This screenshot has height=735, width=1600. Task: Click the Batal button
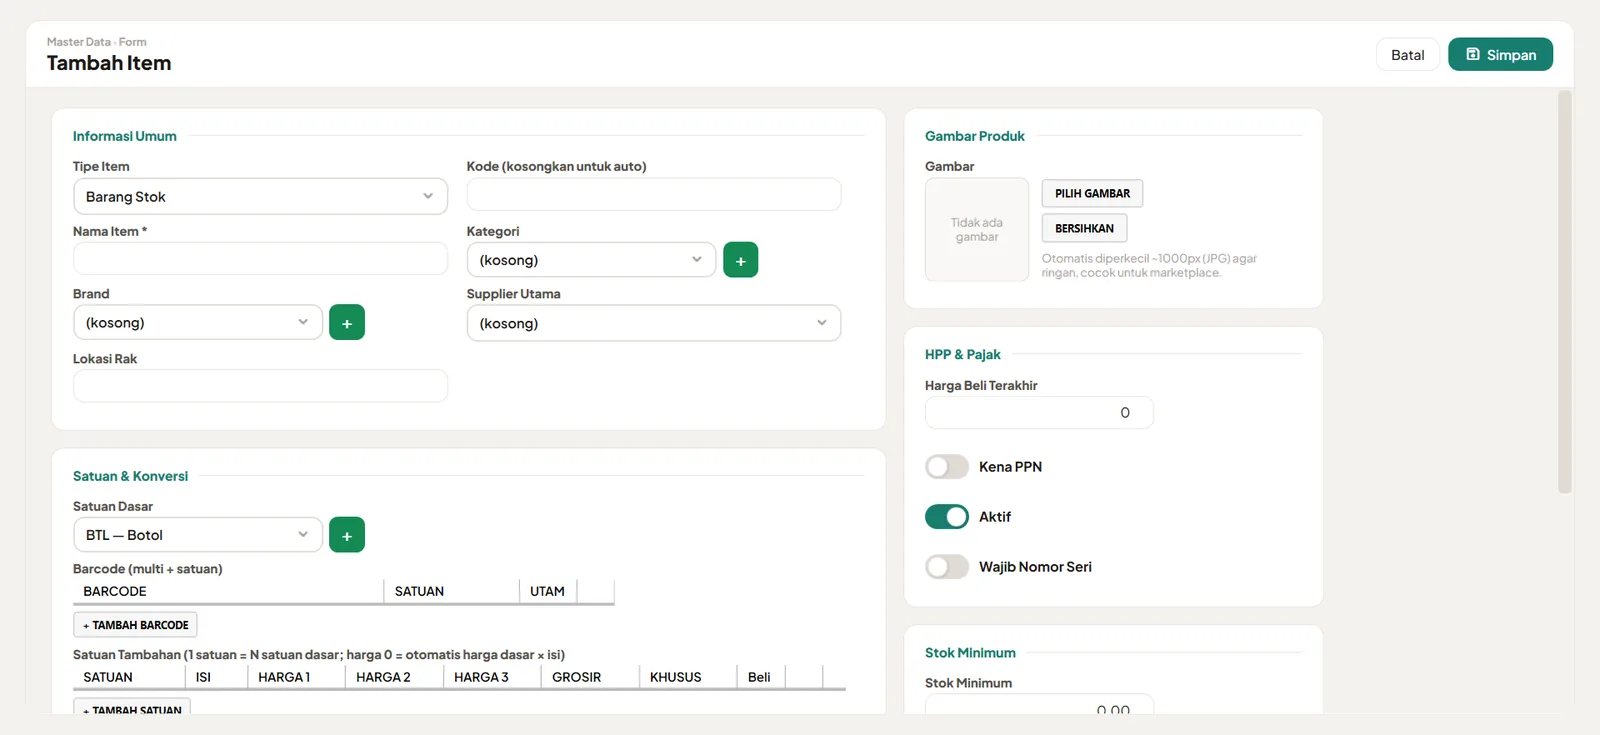(1408, 55)
